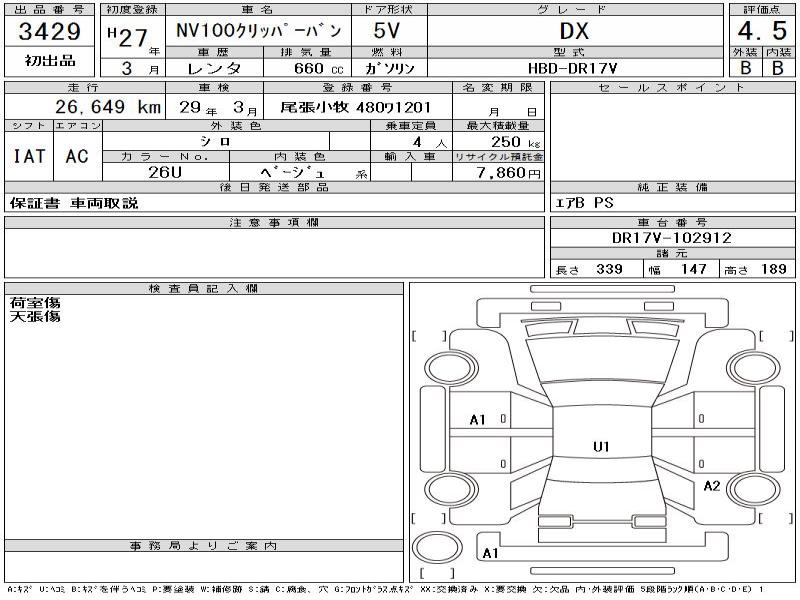The image size is (800, 600).
Task: Click lot number 3429
Action: tap(49, 32)
